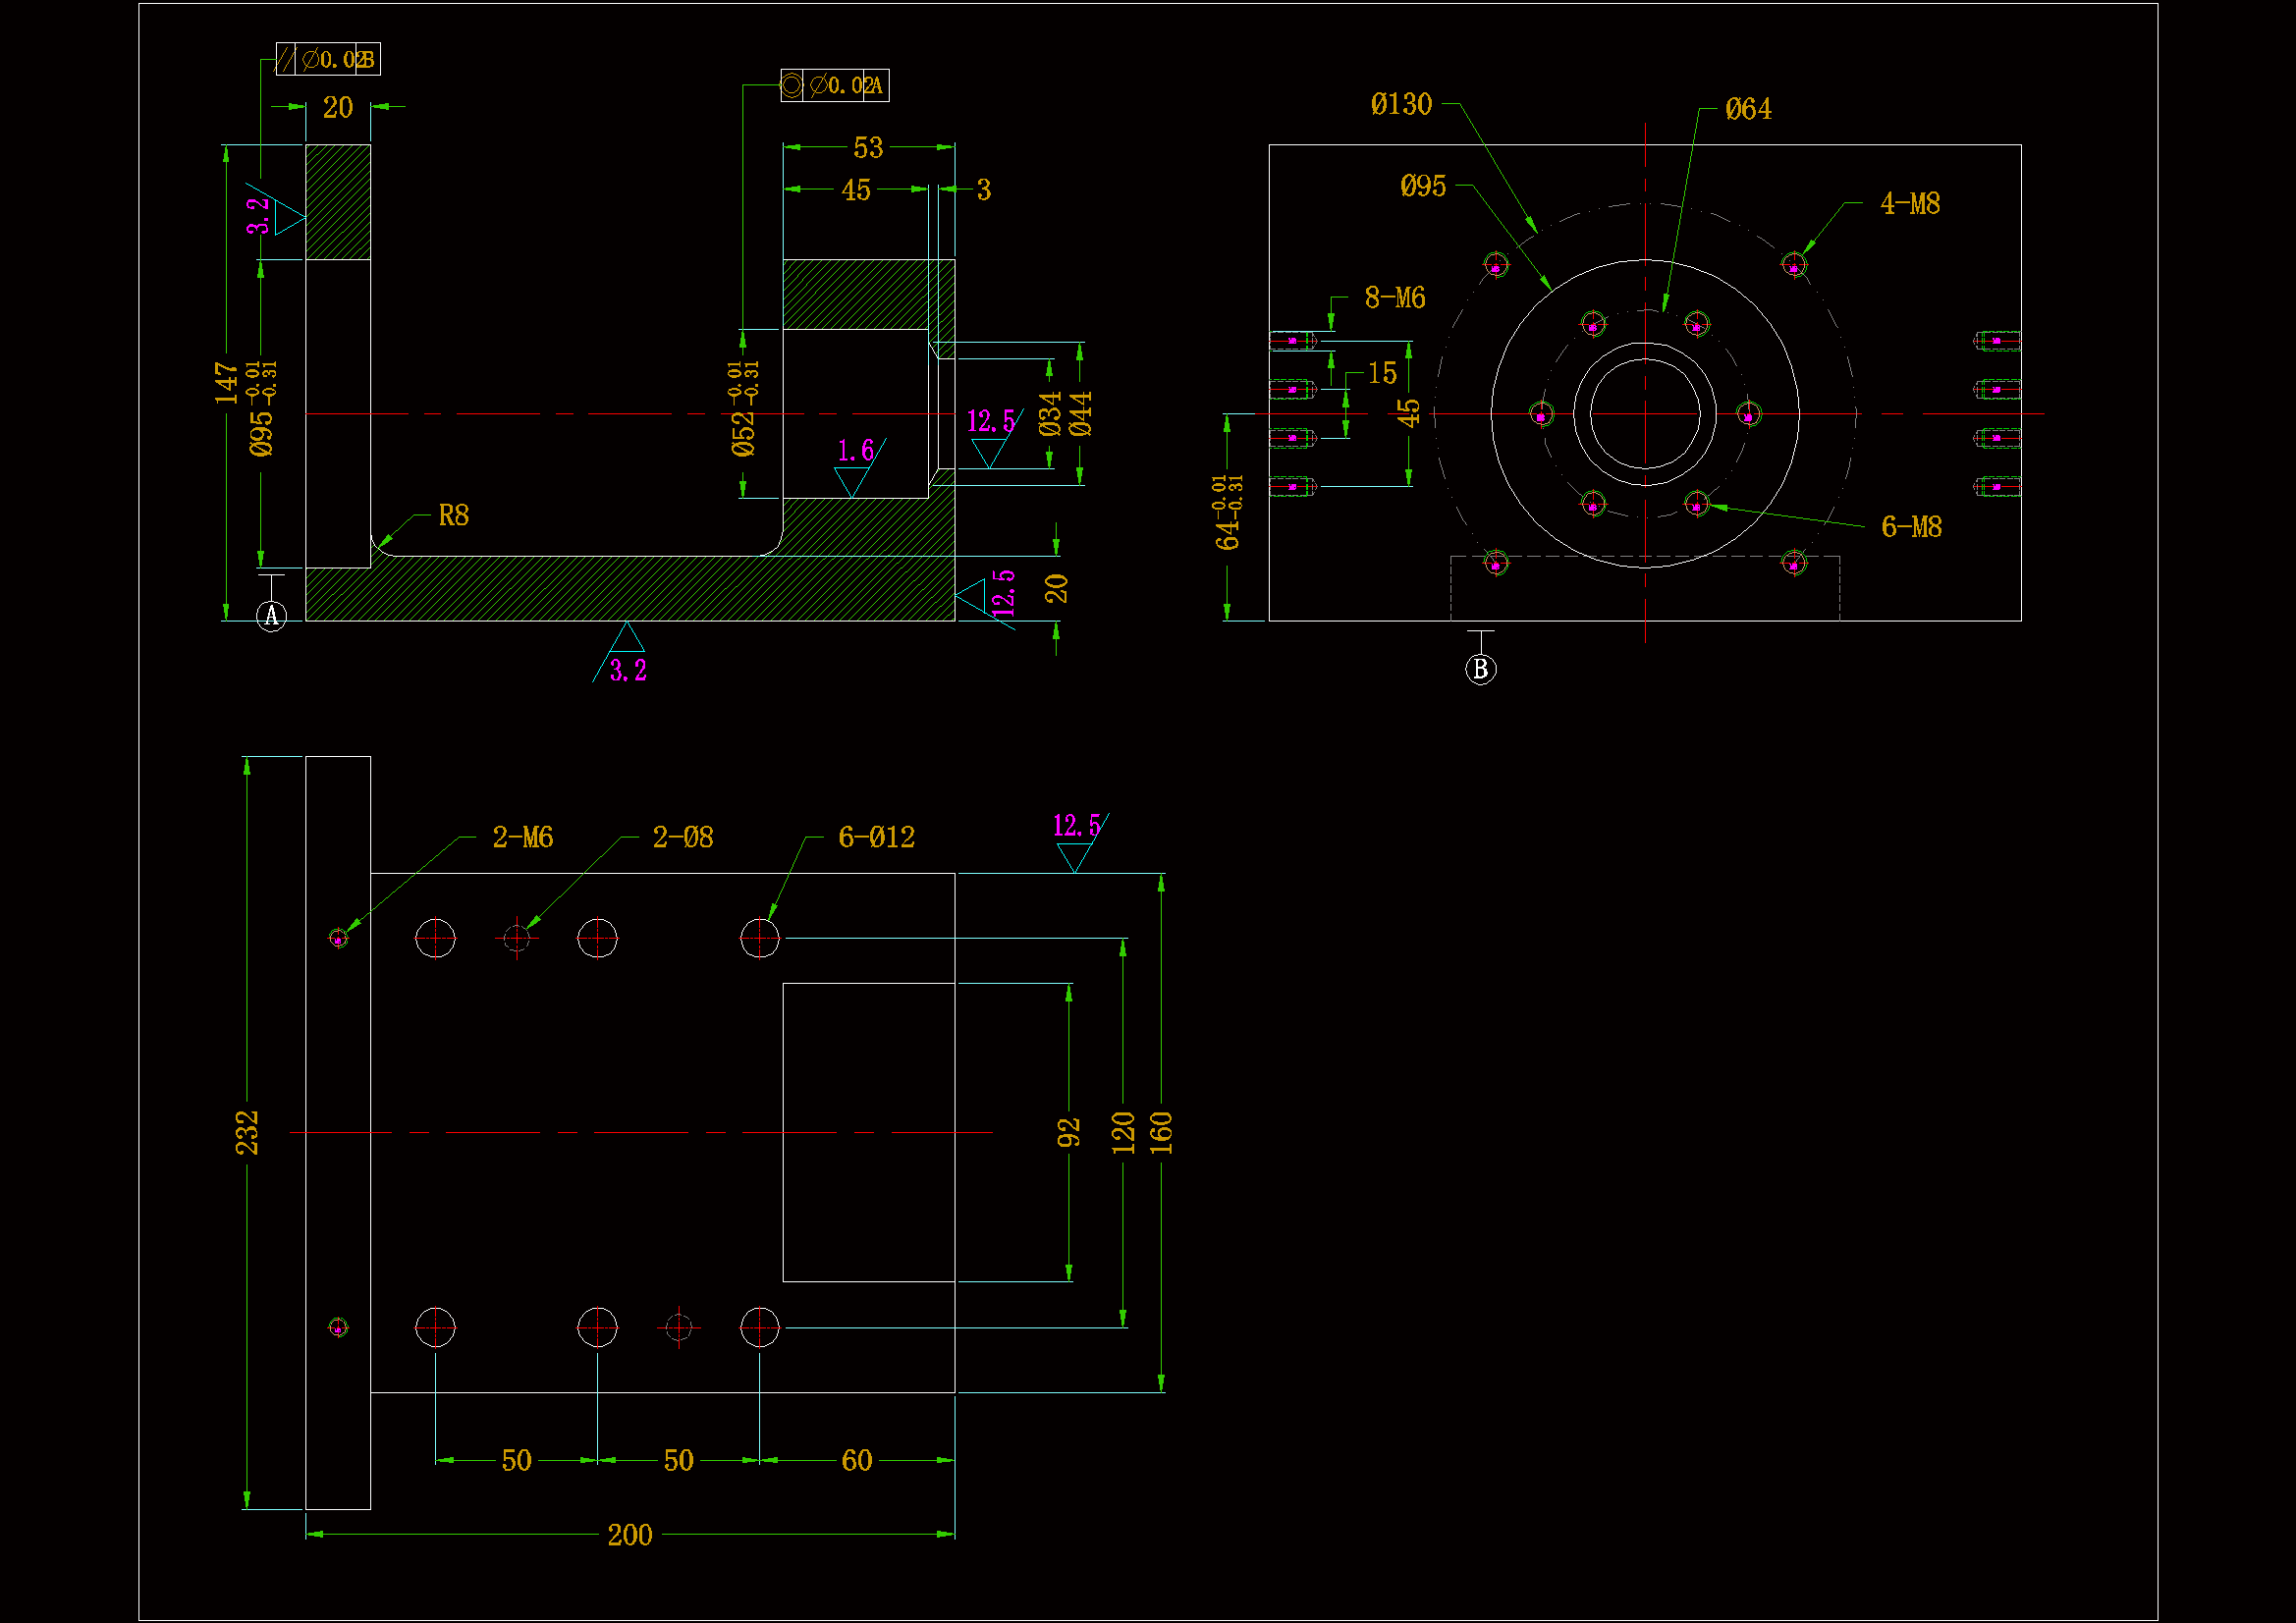This screenshot has height=1623, width=2296.
Task: Click the datum B circle symbol
Action: tap(1480, 669)
